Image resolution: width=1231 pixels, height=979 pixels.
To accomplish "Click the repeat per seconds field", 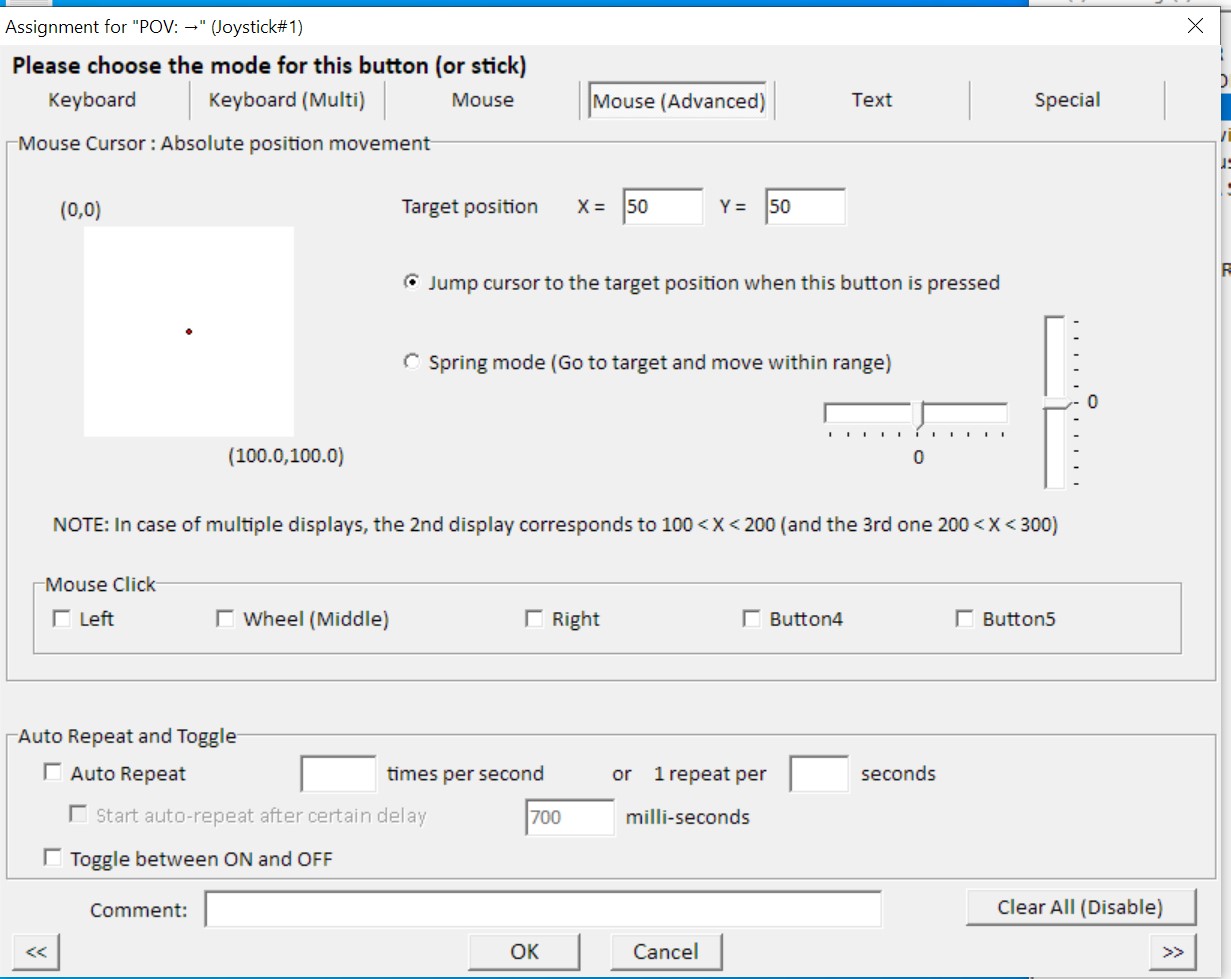I will pos(819,774).
